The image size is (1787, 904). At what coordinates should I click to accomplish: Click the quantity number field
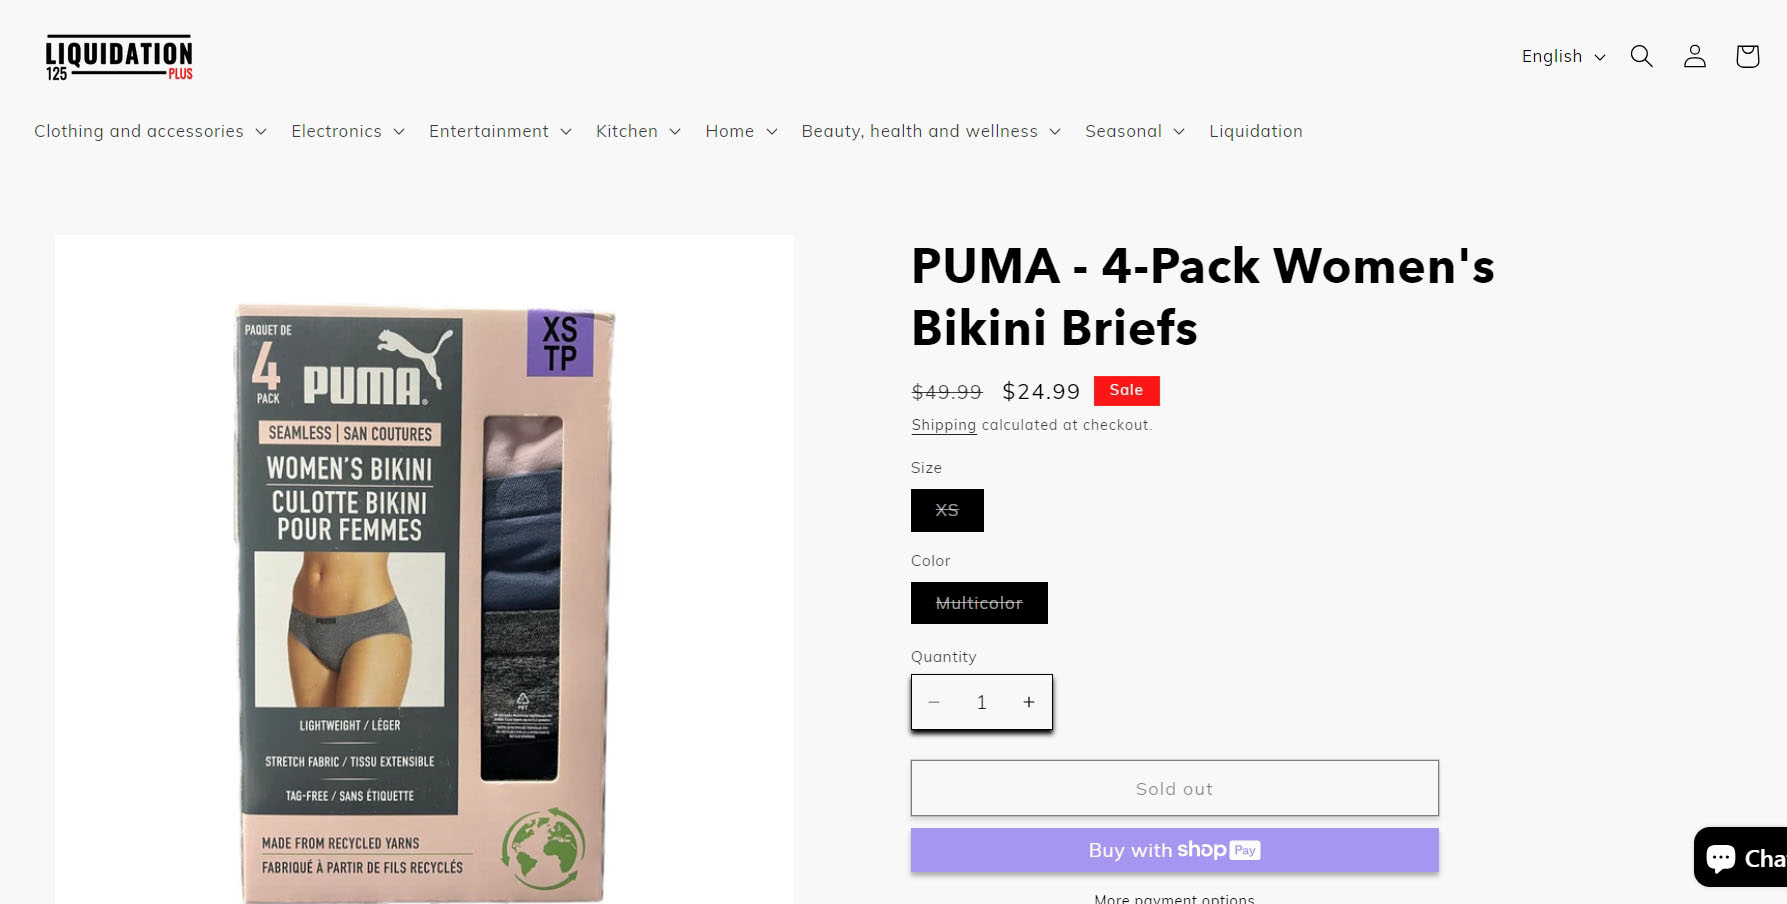point(981,702)
